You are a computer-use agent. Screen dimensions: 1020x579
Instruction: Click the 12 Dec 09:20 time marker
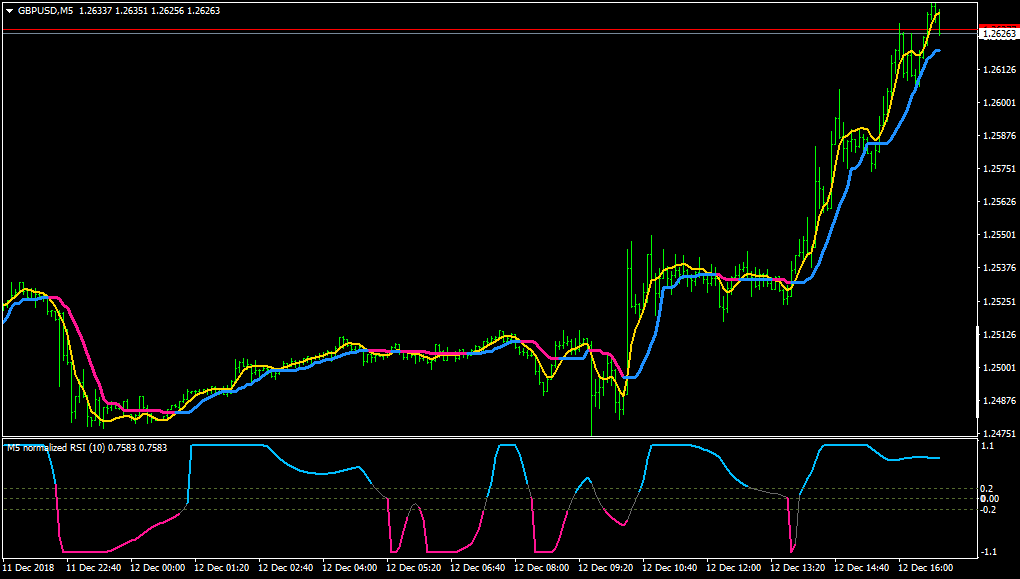tap(605, 568)
